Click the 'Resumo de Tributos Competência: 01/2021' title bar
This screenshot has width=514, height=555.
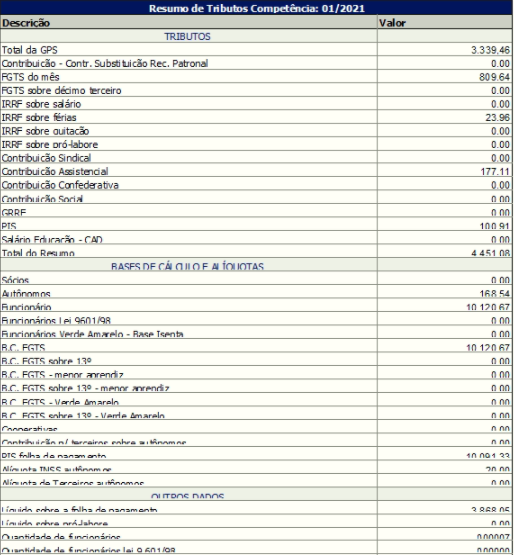click(257, 8)
